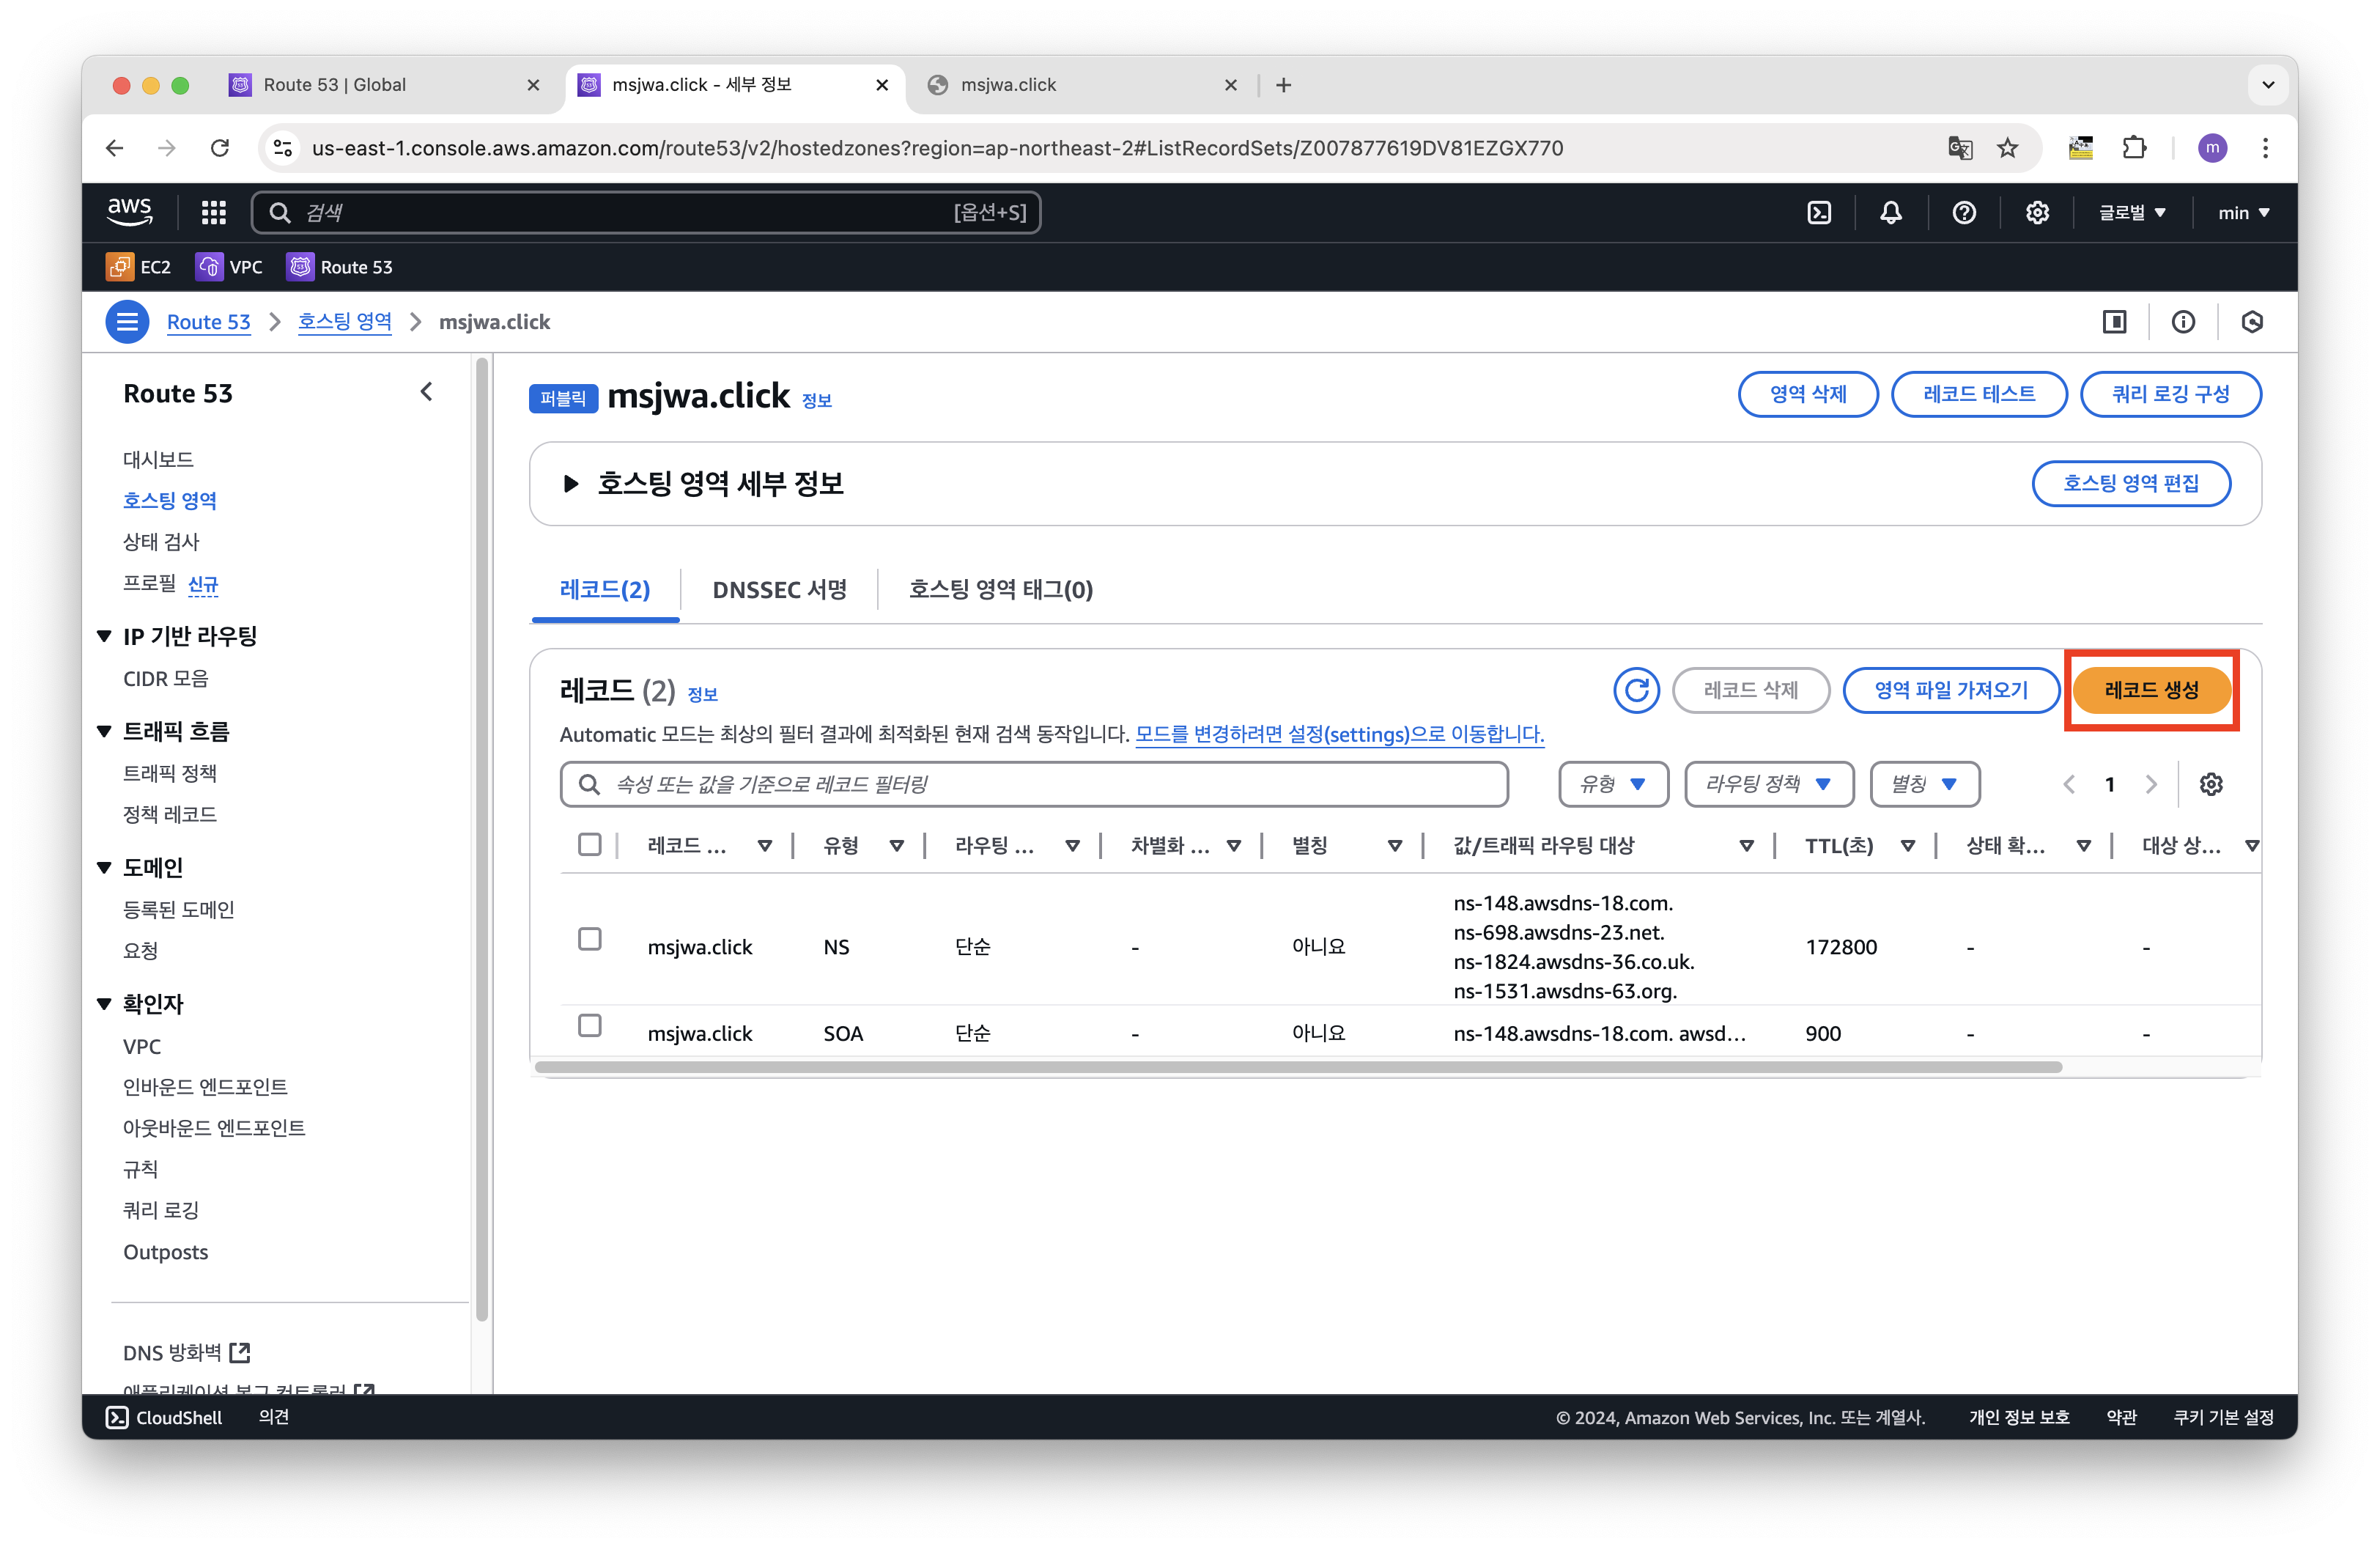Click the refresh records button

coord(1636,690)
